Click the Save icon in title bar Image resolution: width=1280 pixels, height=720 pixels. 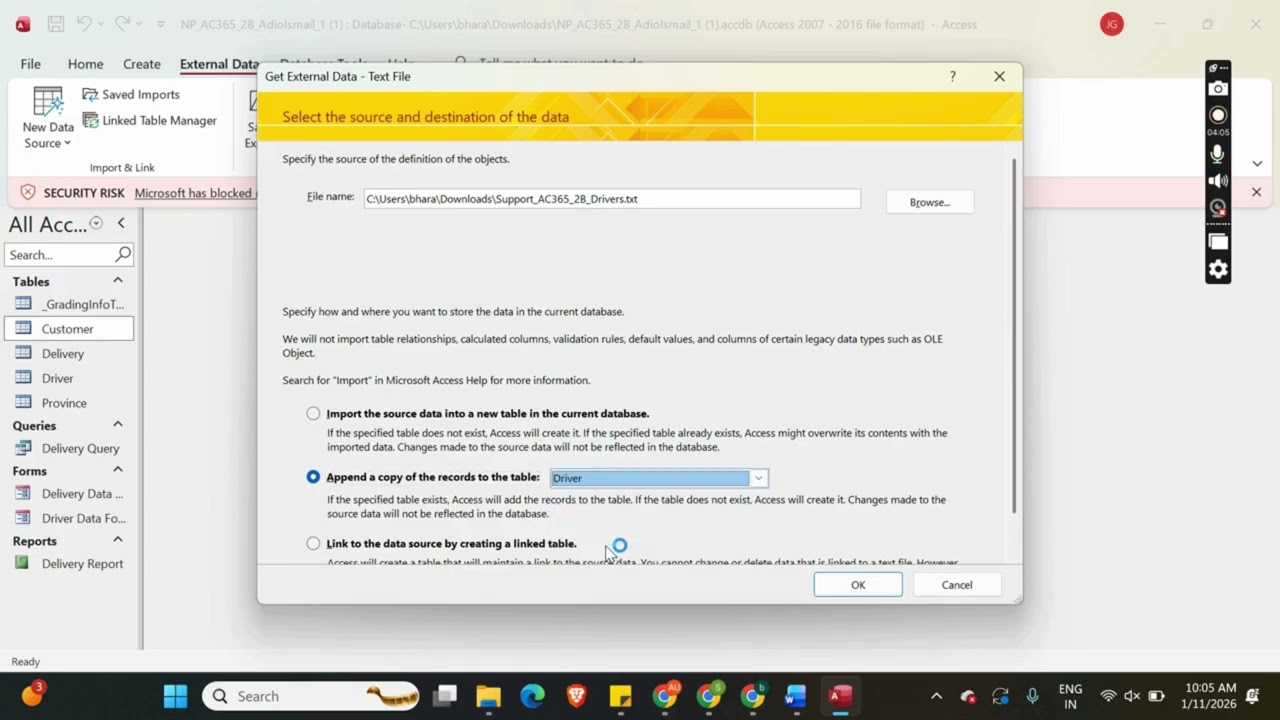[x=56, y=24]
